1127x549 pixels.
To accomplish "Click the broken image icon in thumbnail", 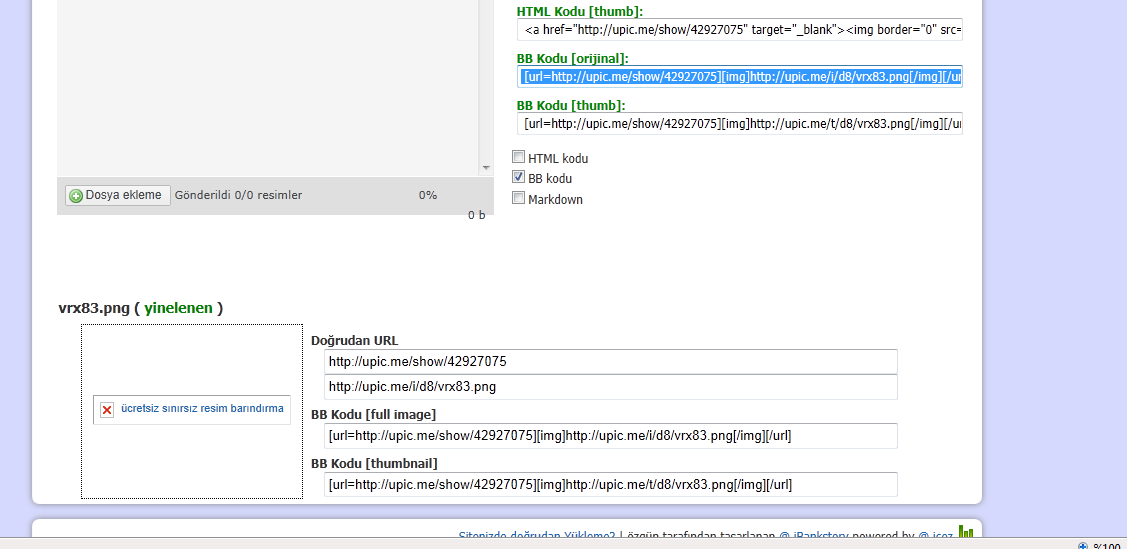I will click(107, 410).
